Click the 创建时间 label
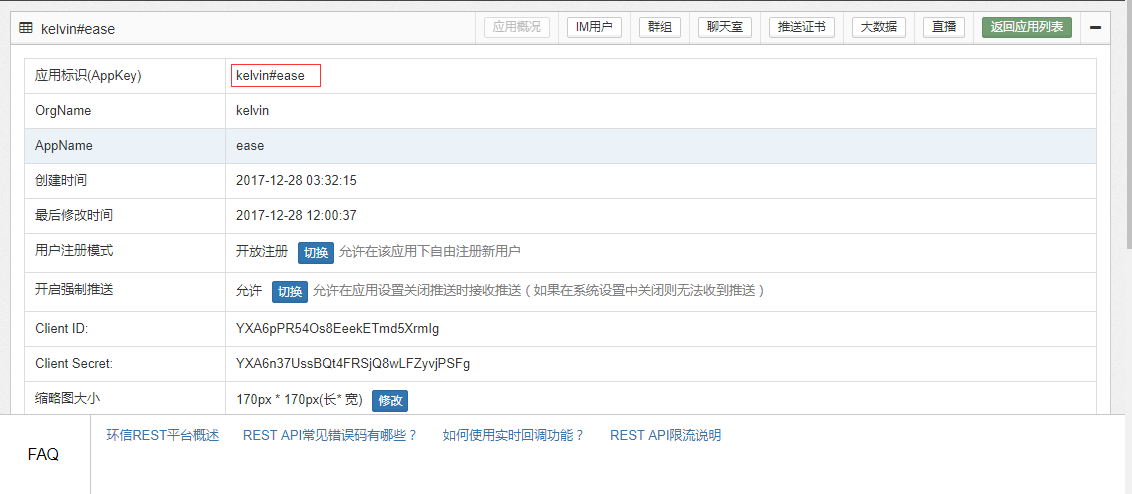The width and height of the screenshot is (1132, 494). click(61, 180)
